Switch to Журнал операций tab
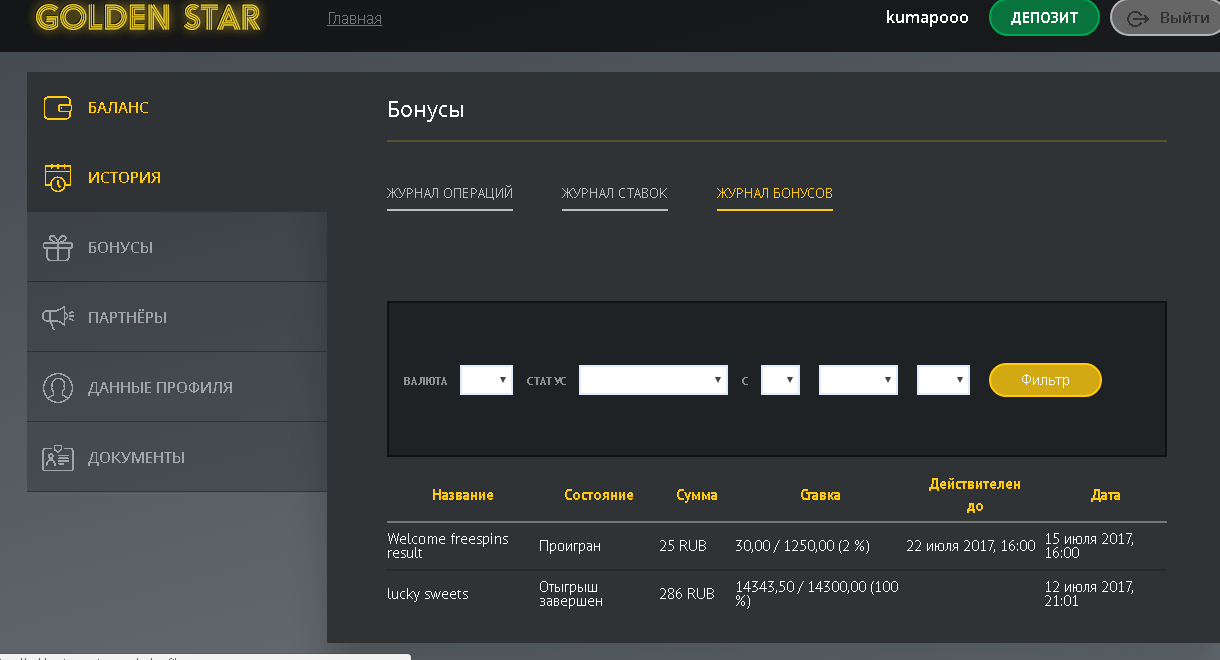This screenshot has height=660, width=1220. pyautogui.click(x=450, y=193)
